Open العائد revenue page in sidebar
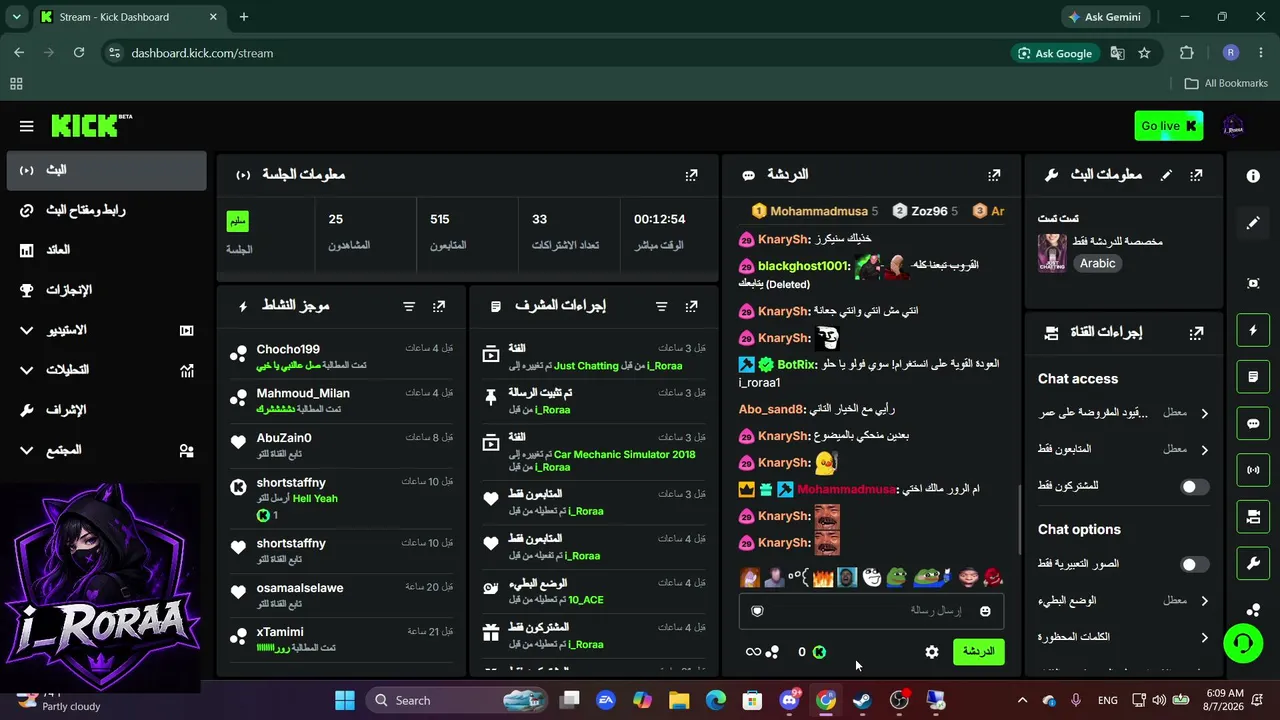This screenshot has width=1280, height=720. point(106,250)
